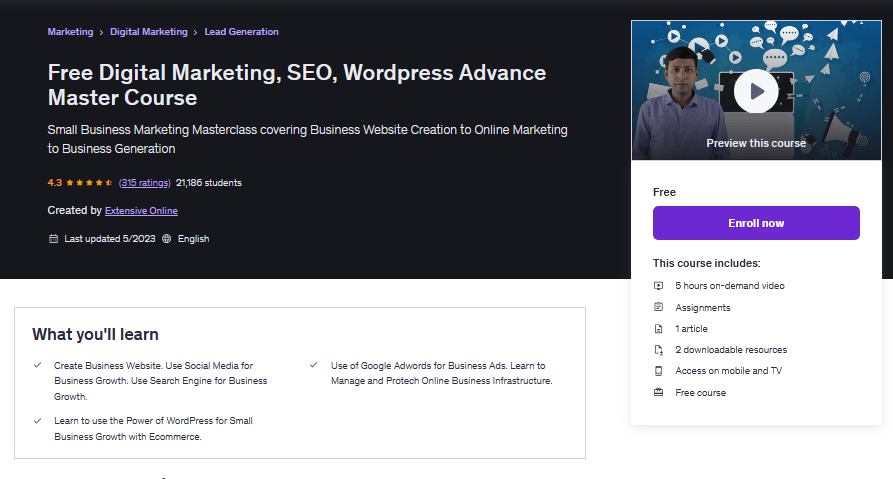Image resolution: width=893 pixels, height=479 pixels.
Task: Click the Preview this course label
Action: coord(756,144)
